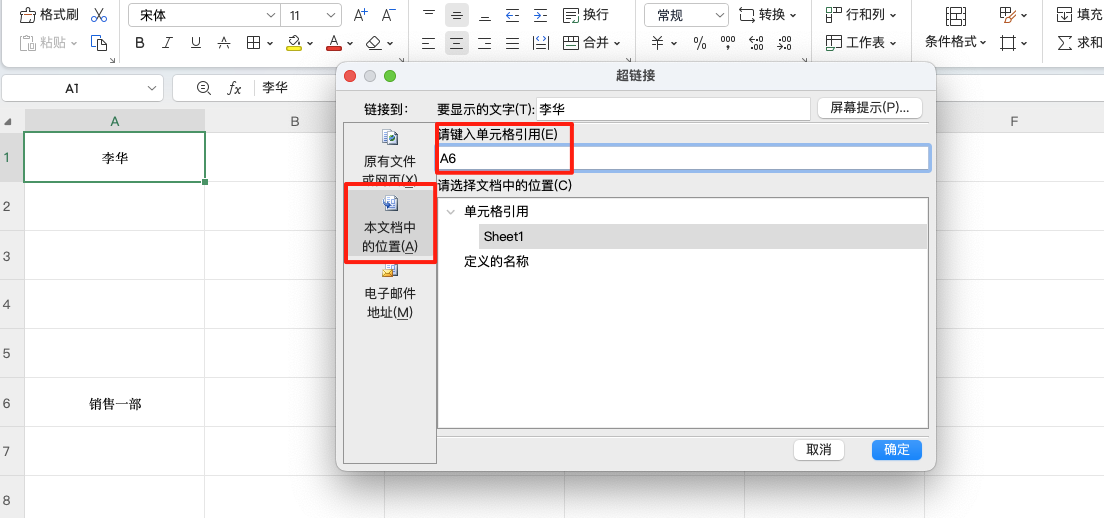This screenshot has width=1104, height=518.
Task: Click the fx insert function icon
Action: point(234,88)
